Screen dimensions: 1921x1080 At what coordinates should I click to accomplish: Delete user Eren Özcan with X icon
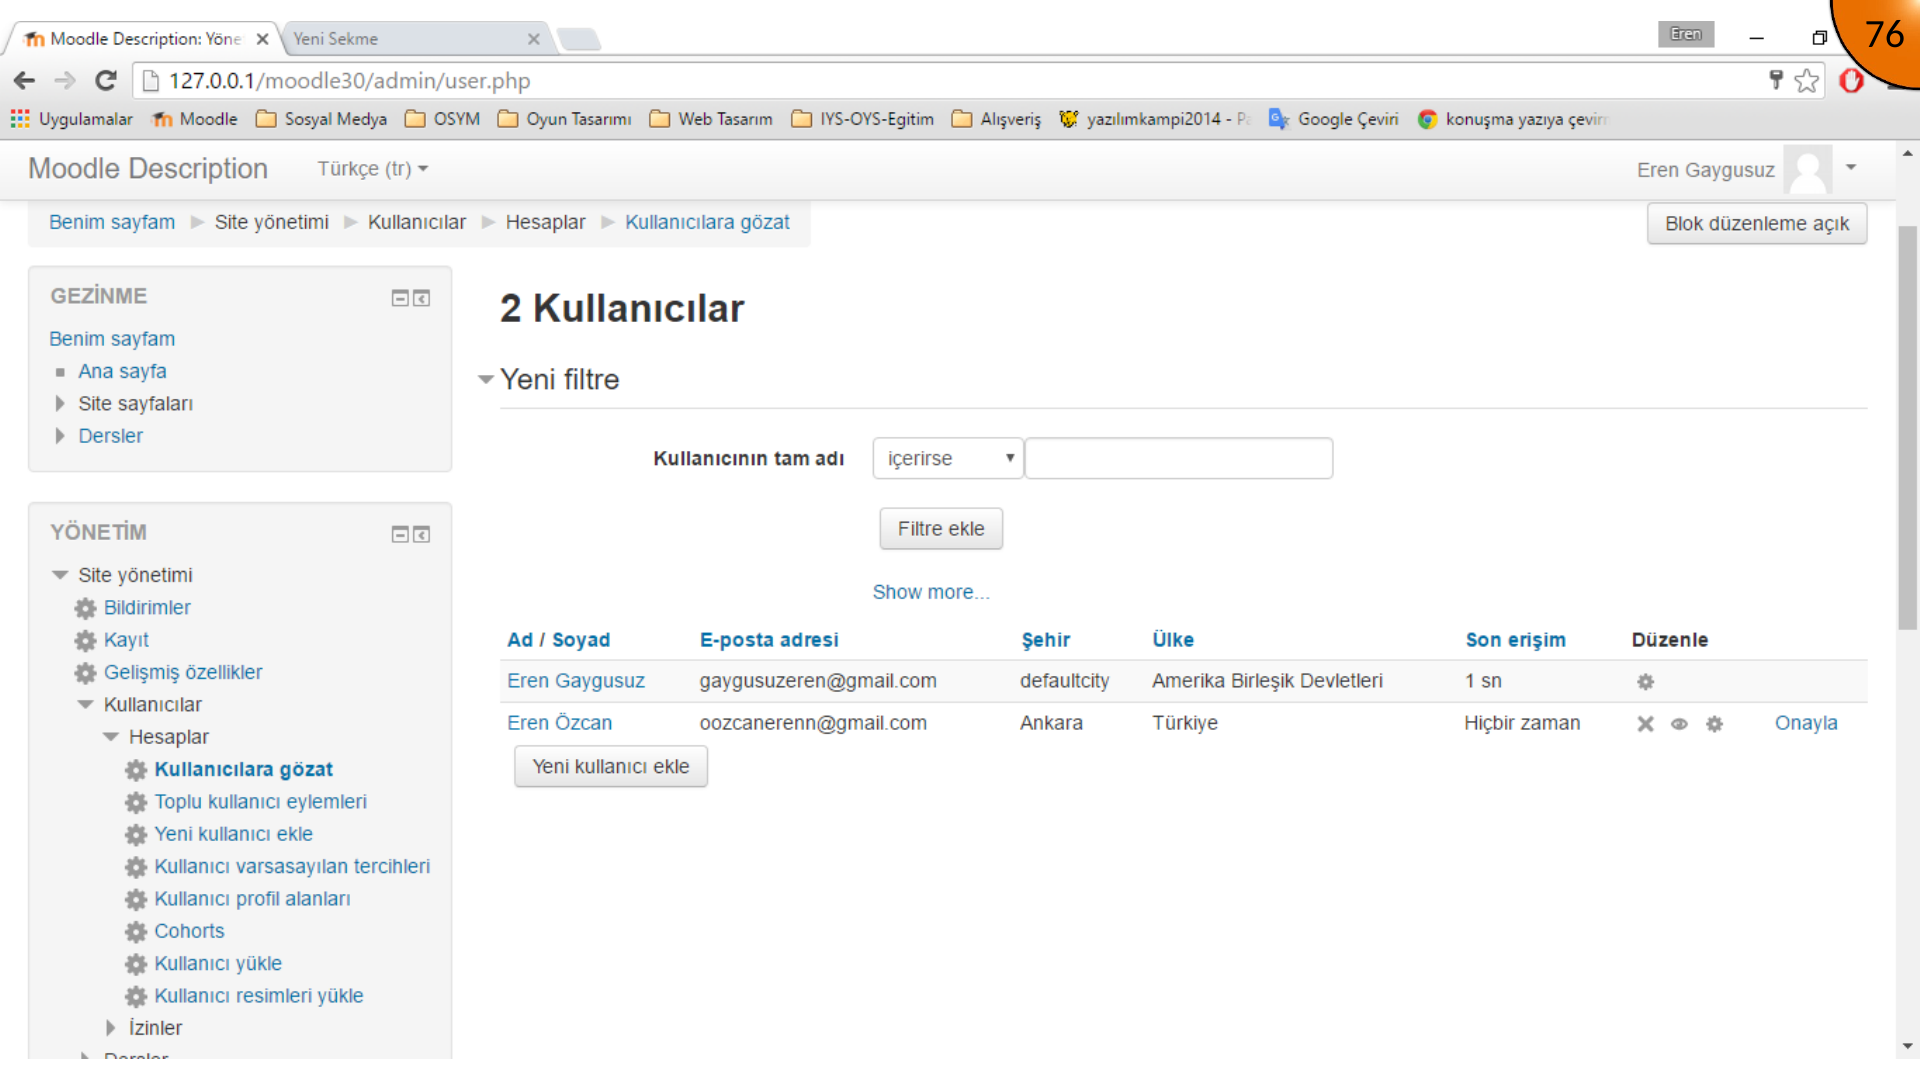pos(1645,724)
